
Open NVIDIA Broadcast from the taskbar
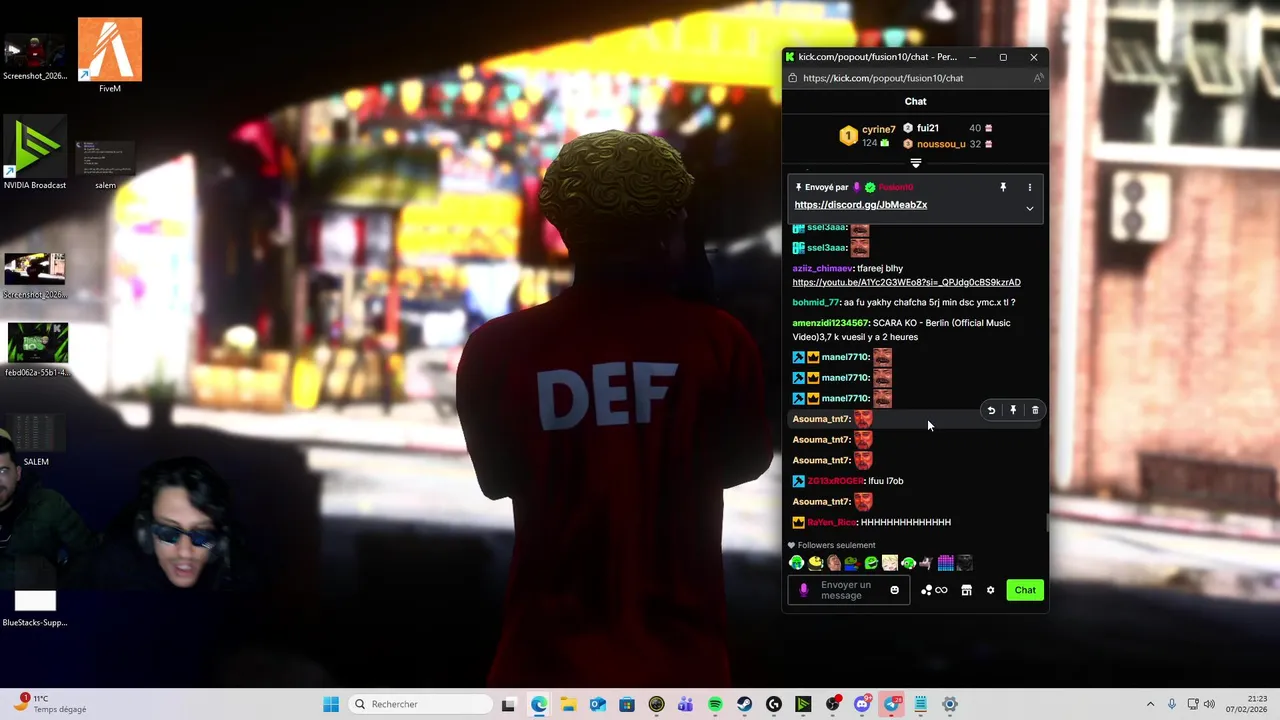click(x=803, y=704)
